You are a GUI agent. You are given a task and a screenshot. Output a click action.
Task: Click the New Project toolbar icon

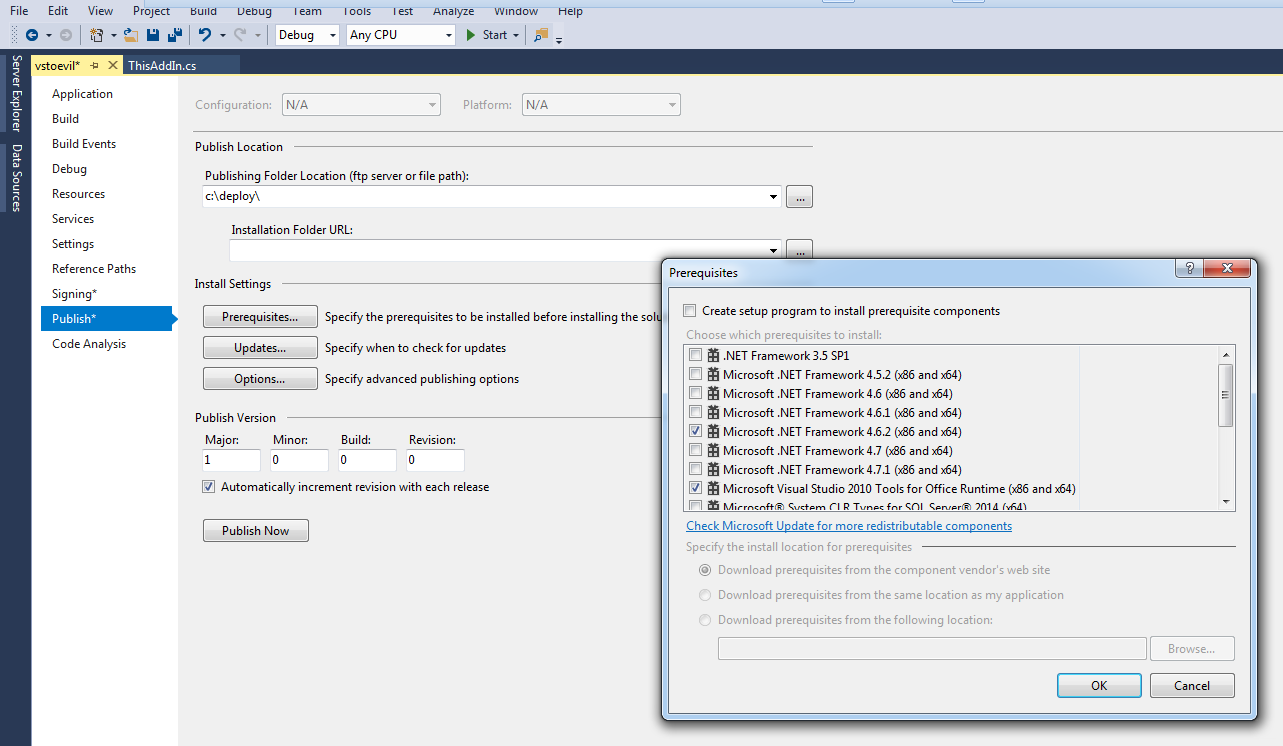(96, 35)
